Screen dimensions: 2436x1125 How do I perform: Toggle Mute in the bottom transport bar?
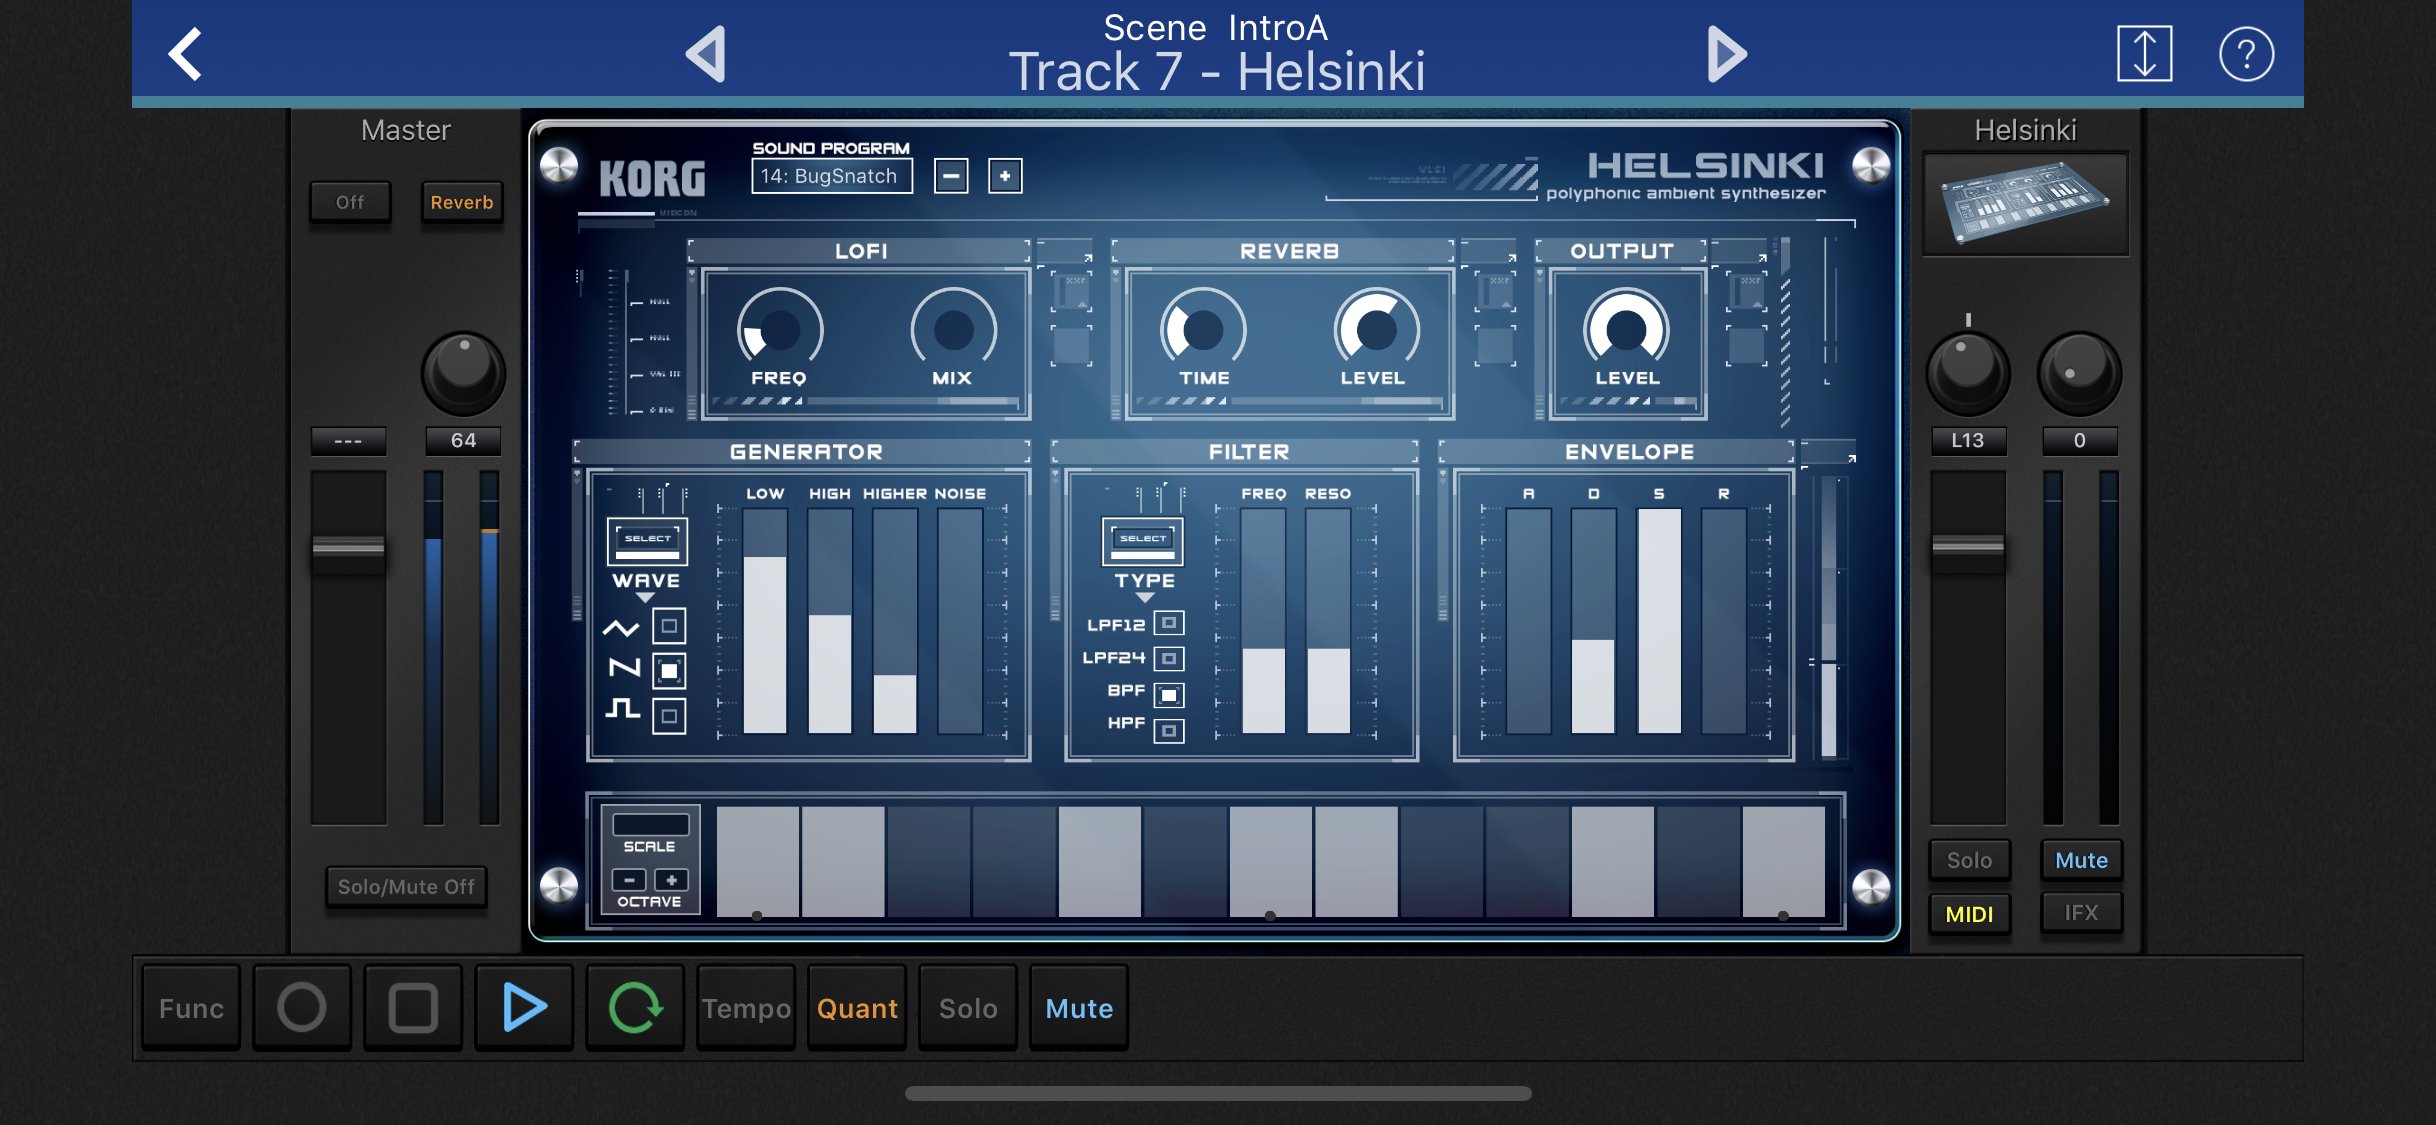[x=1079, y=1008]
